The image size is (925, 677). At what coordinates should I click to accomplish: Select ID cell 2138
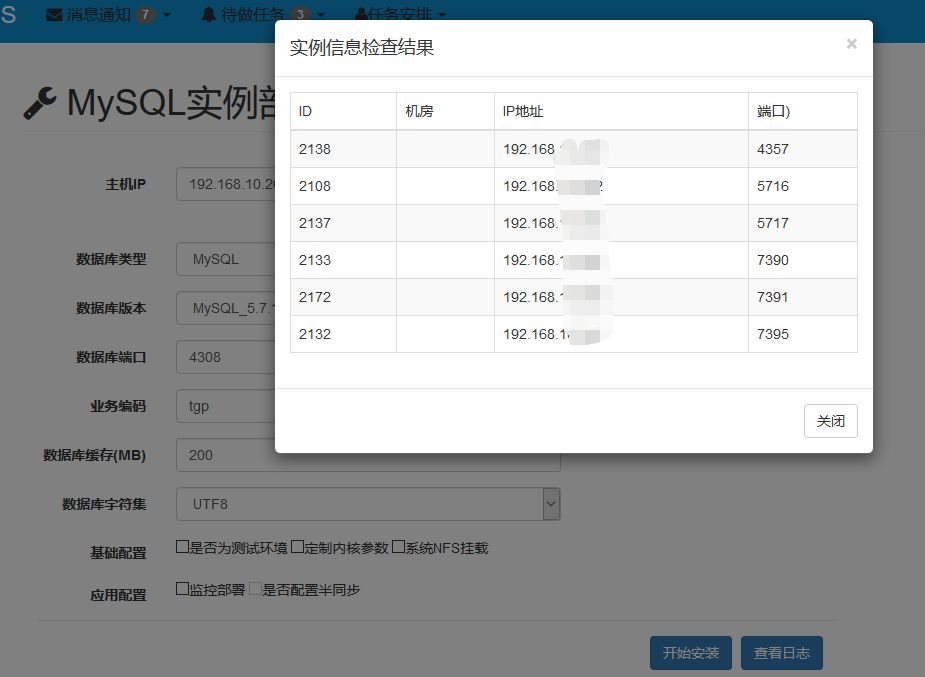[x=343, y=149]
